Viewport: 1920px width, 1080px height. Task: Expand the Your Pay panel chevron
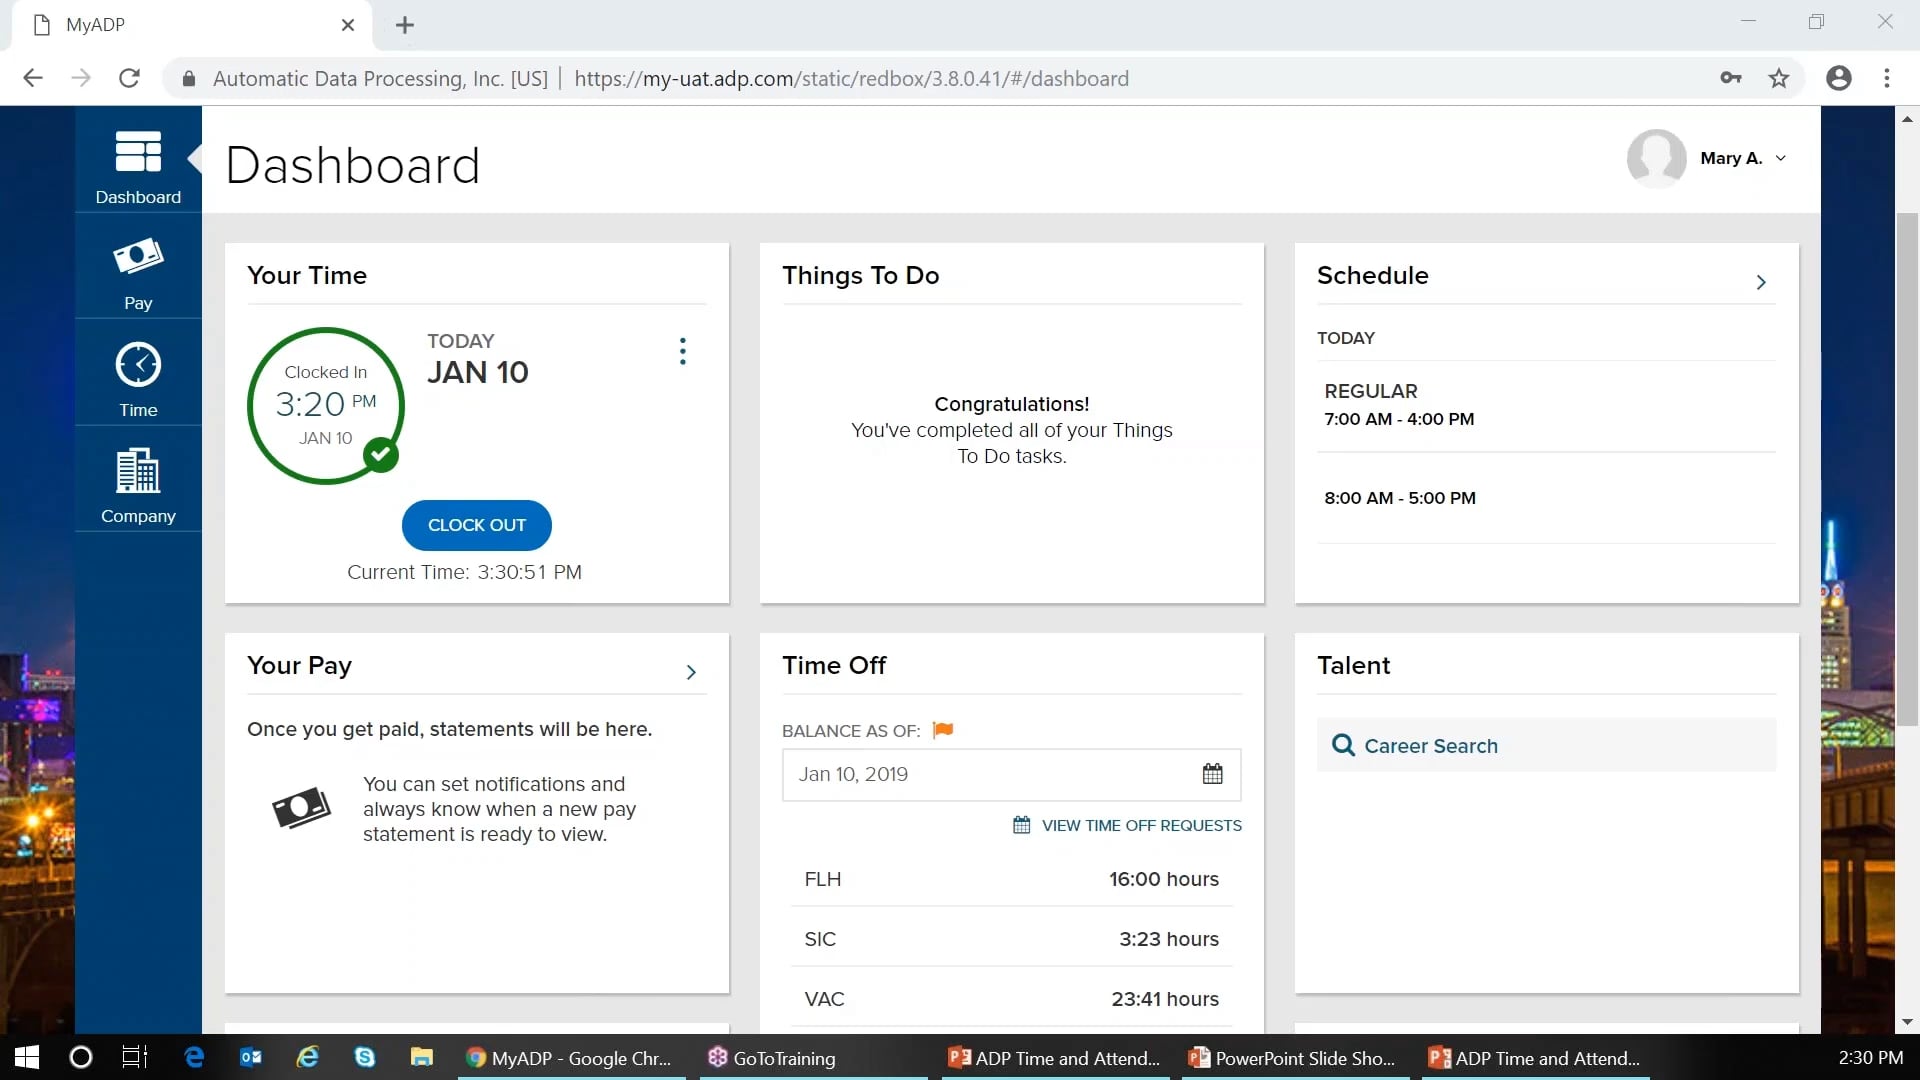[691, 671]
